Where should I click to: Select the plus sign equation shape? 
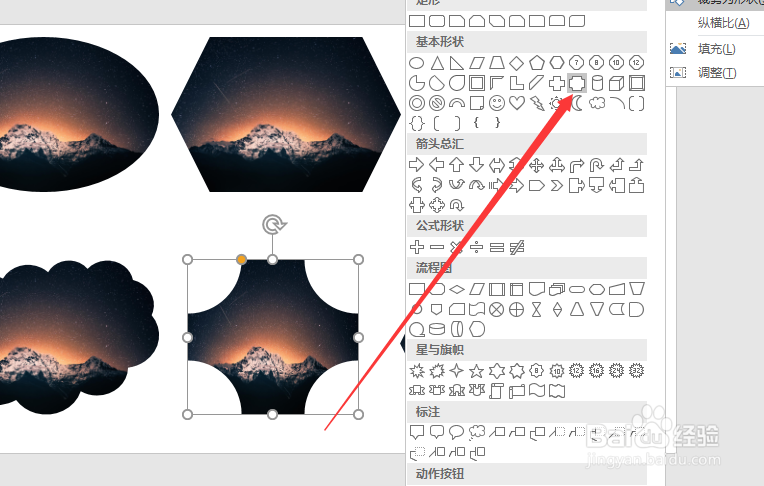[417, 247]
